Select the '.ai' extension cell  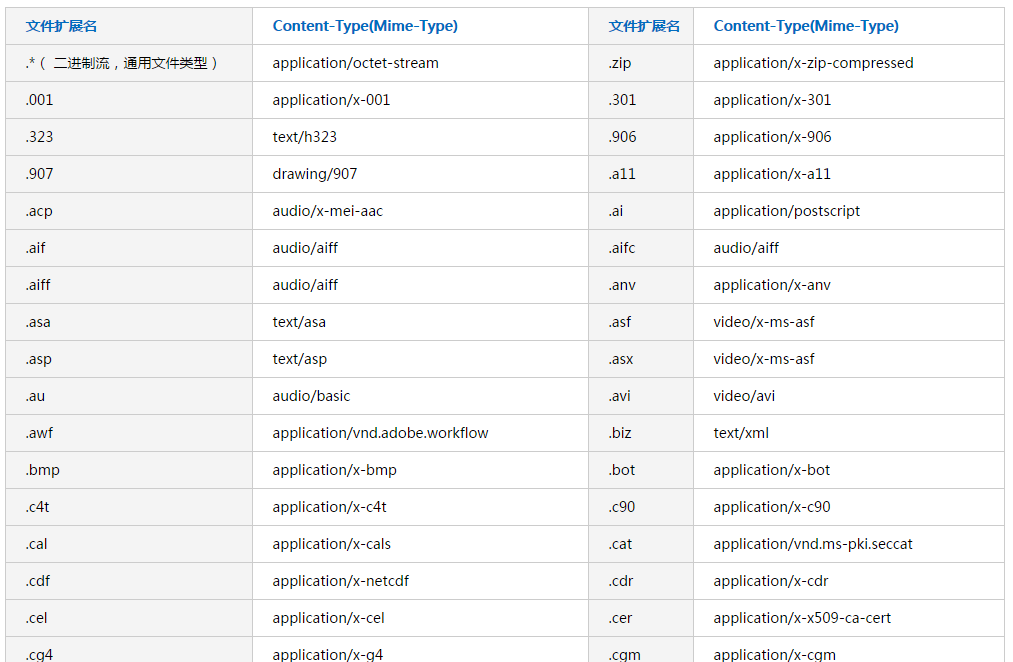pos(641,211)
